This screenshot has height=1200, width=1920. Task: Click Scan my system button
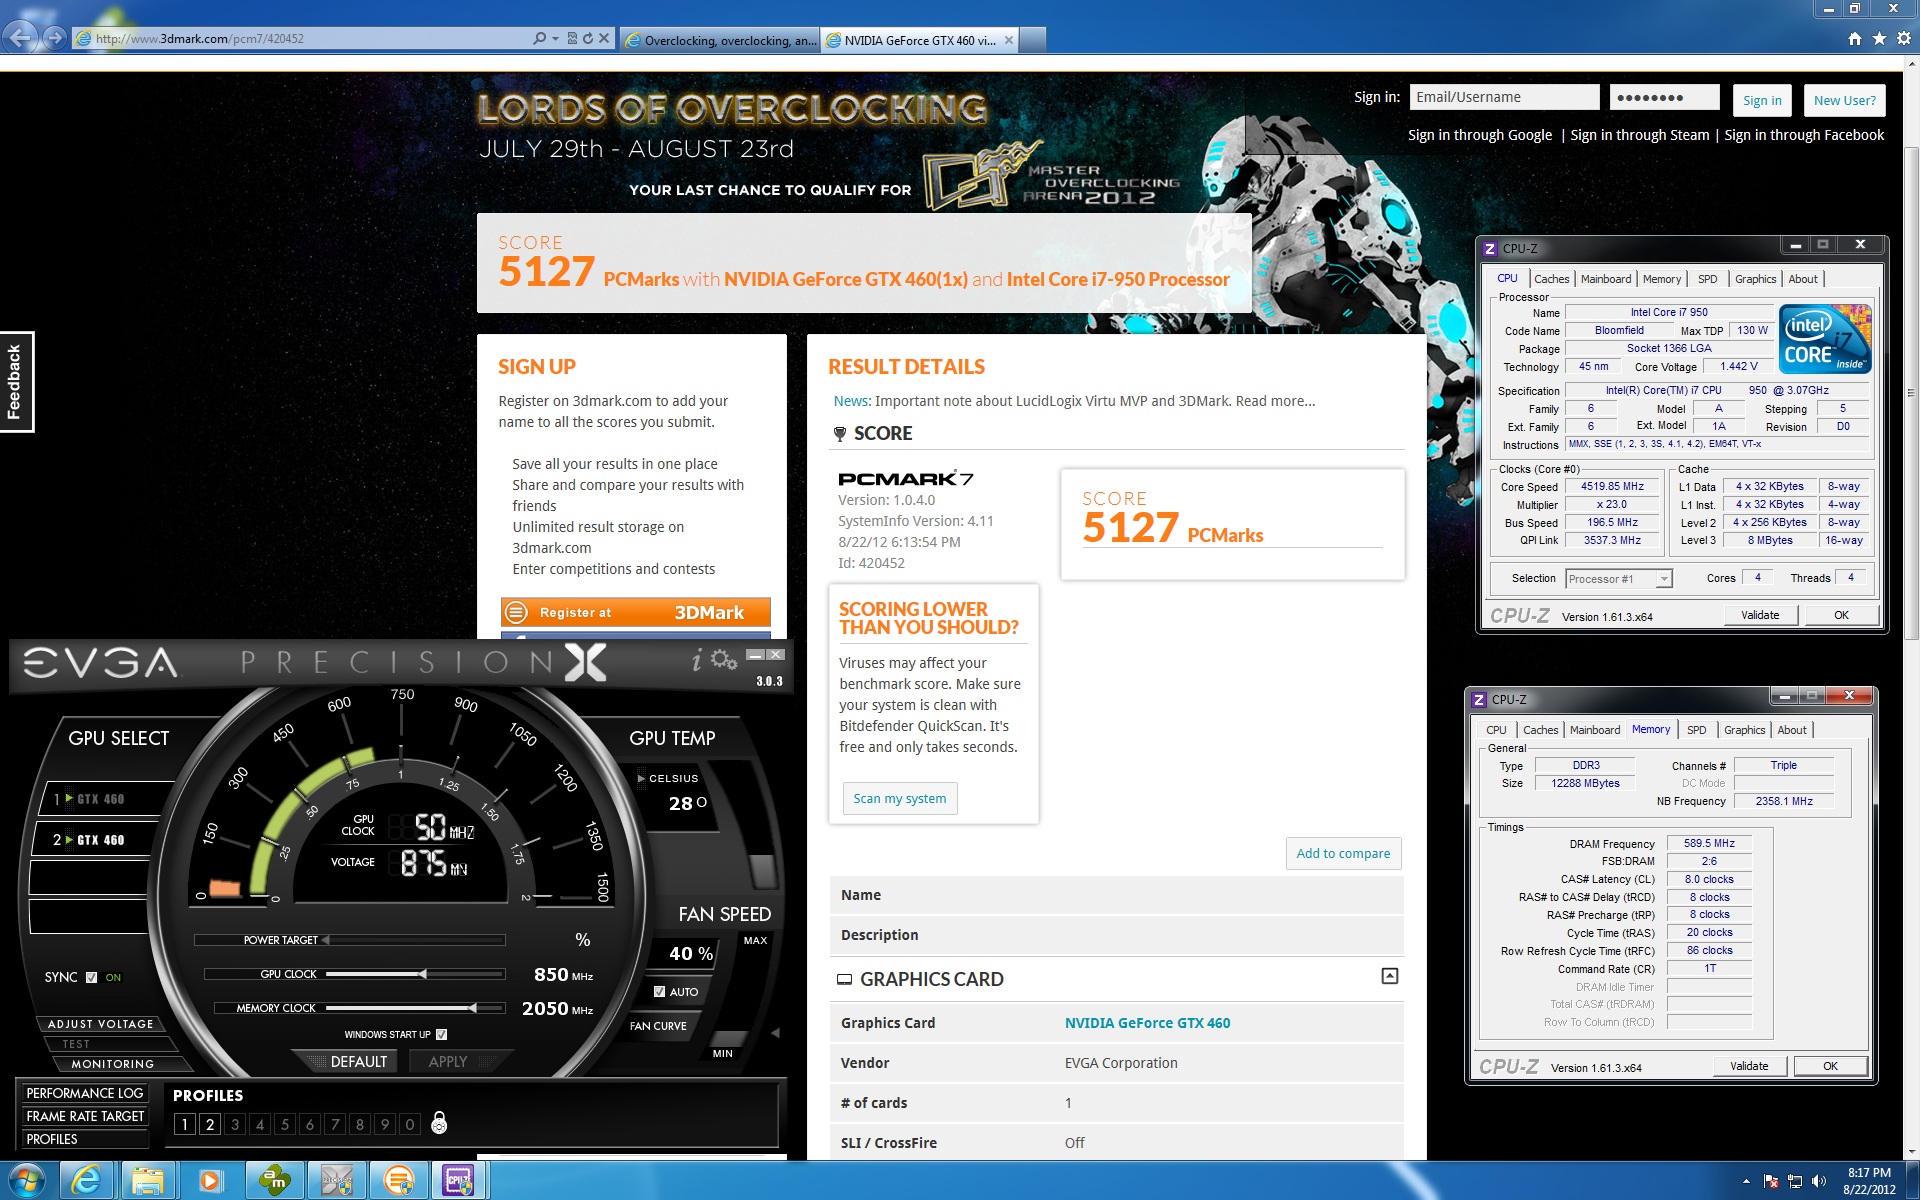pos(899,798)
